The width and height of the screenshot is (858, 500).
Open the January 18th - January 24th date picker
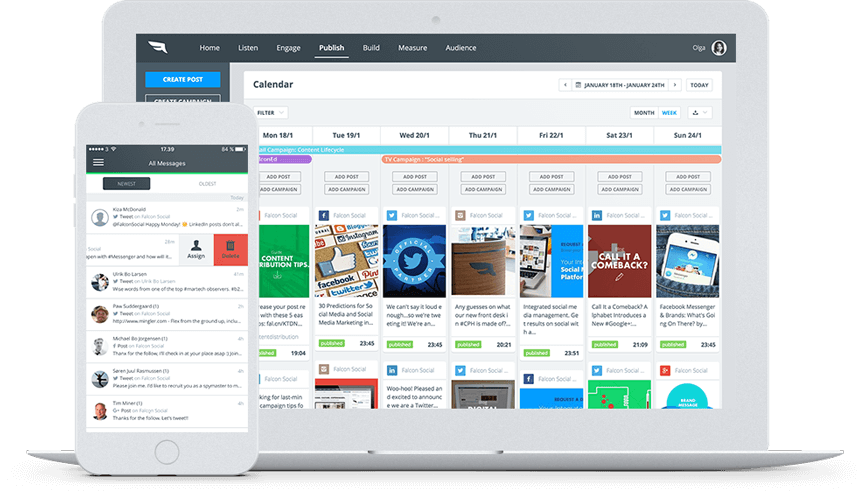coord(620,85)
